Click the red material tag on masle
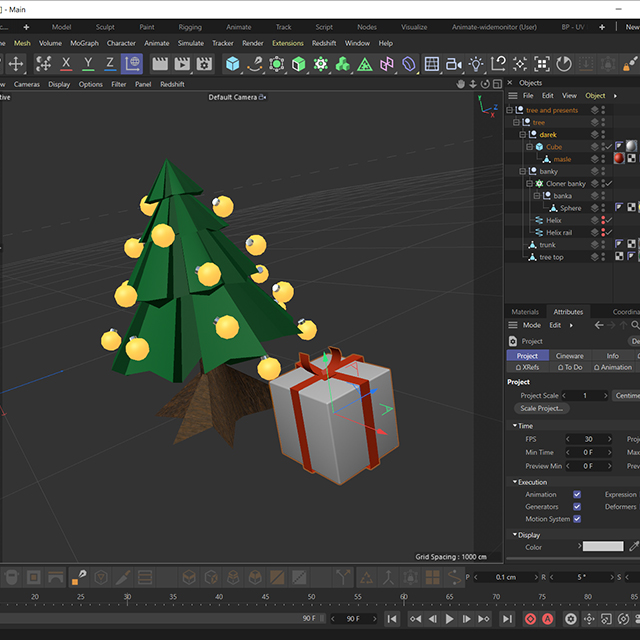Screen dimensions: 640x640 [619, 159]
